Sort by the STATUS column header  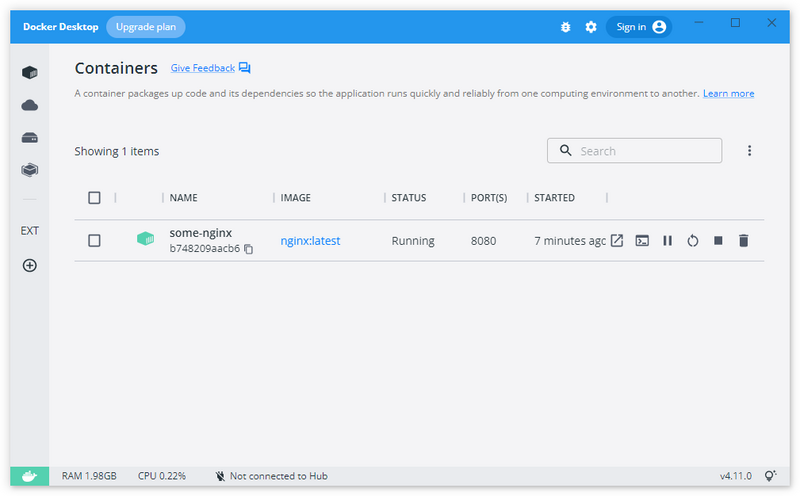point(409,198)
